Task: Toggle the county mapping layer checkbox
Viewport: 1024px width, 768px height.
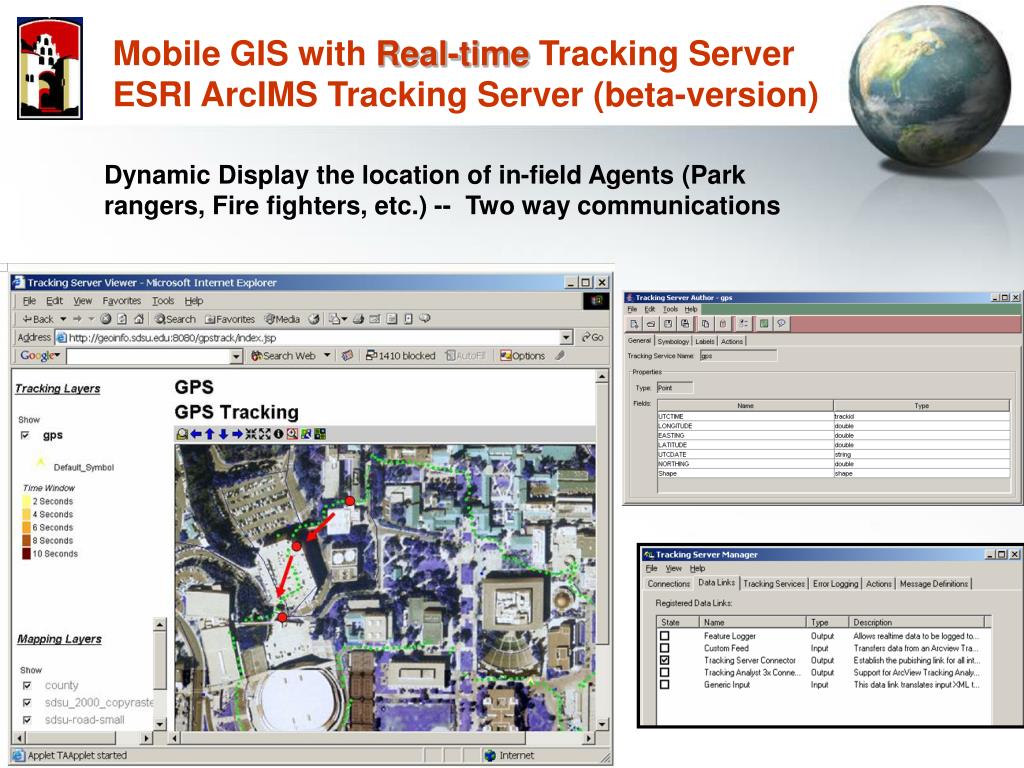Action: (x=27, y=686)
